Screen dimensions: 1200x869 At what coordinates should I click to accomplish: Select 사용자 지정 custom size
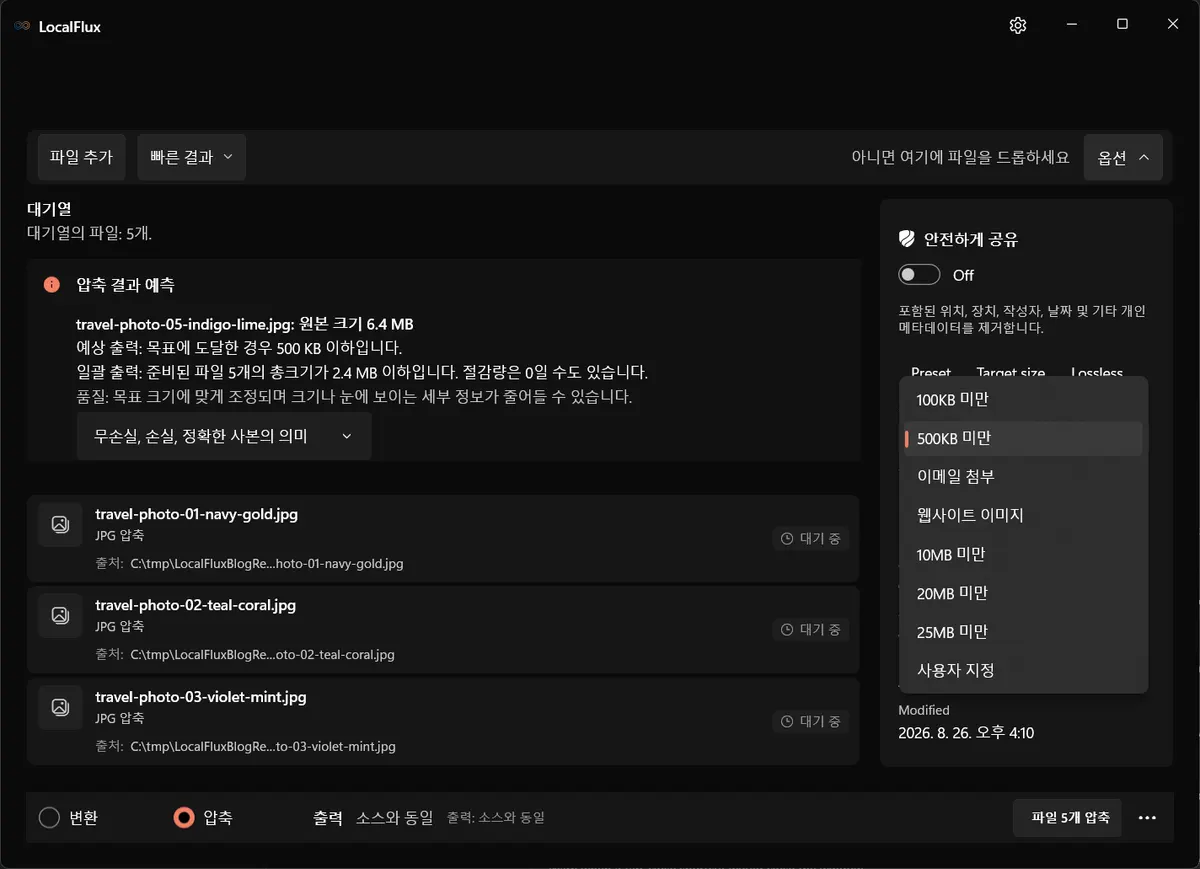pos(1023,670)
